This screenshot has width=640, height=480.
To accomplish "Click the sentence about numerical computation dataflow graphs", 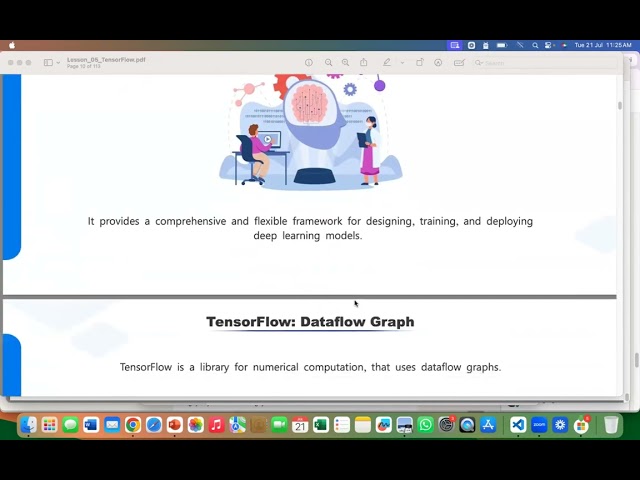I will point(310,367).
